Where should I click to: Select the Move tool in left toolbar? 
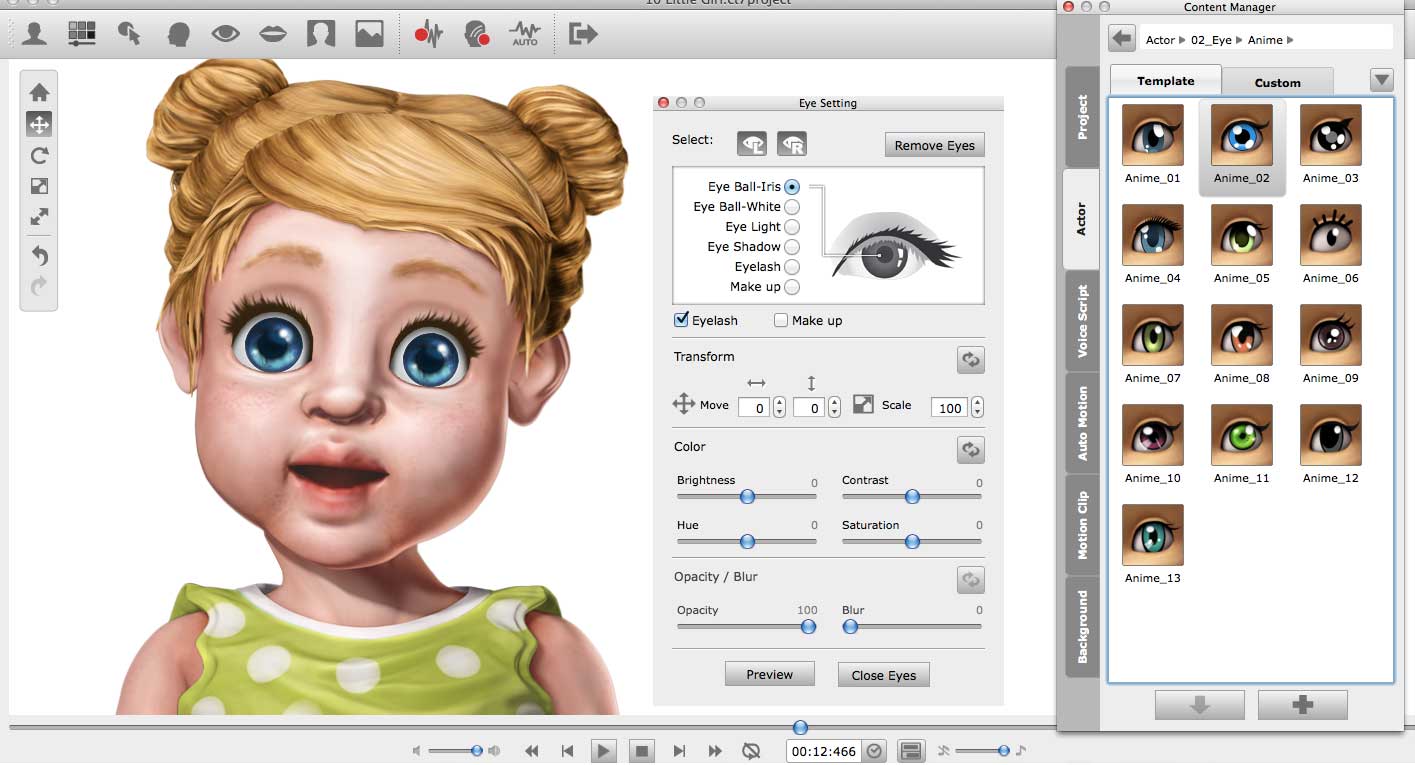(x=39, y=124)
